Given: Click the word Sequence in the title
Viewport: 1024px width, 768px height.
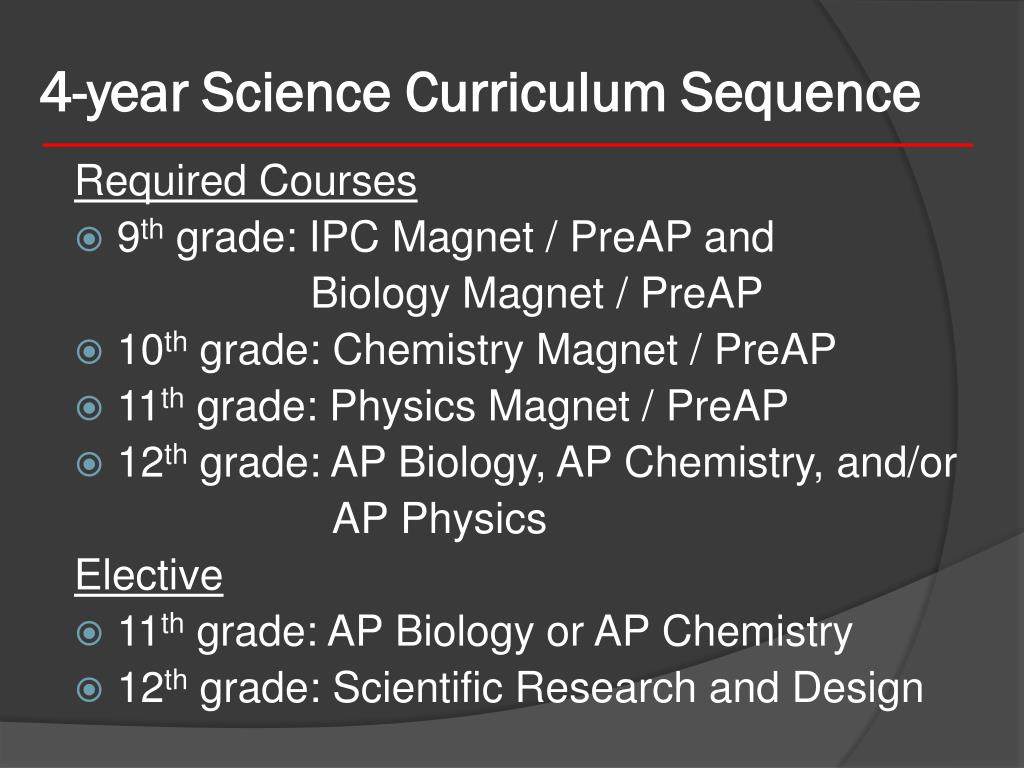Looking at the screenshot, I should pos(801,95).
